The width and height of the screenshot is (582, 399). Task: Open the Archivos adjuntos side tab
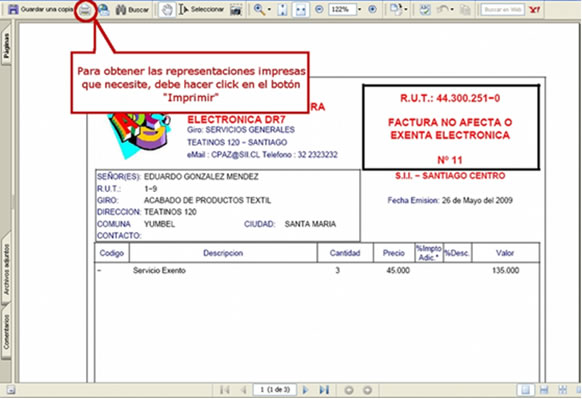(6, 269)
